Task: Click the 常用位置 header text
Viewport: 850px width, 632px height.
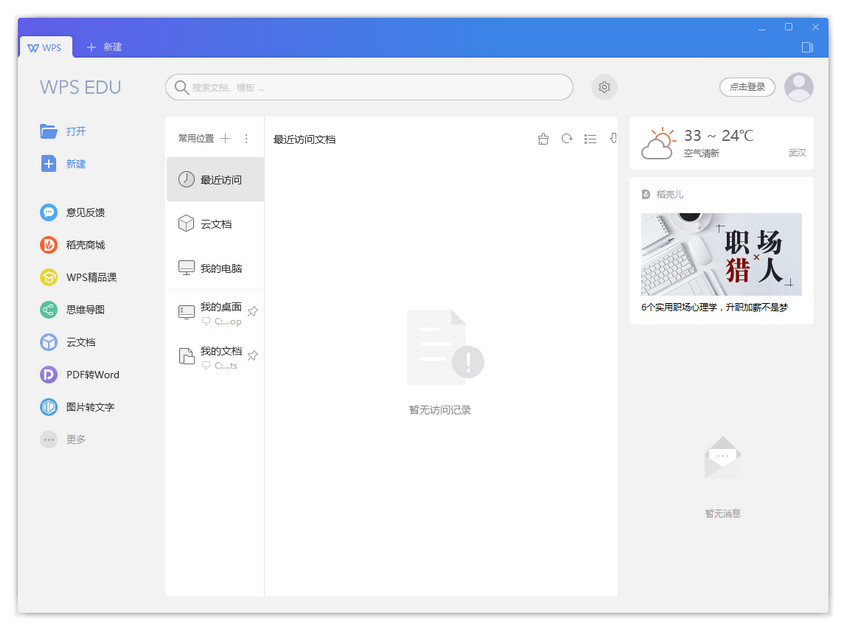Action: point(196,139)
